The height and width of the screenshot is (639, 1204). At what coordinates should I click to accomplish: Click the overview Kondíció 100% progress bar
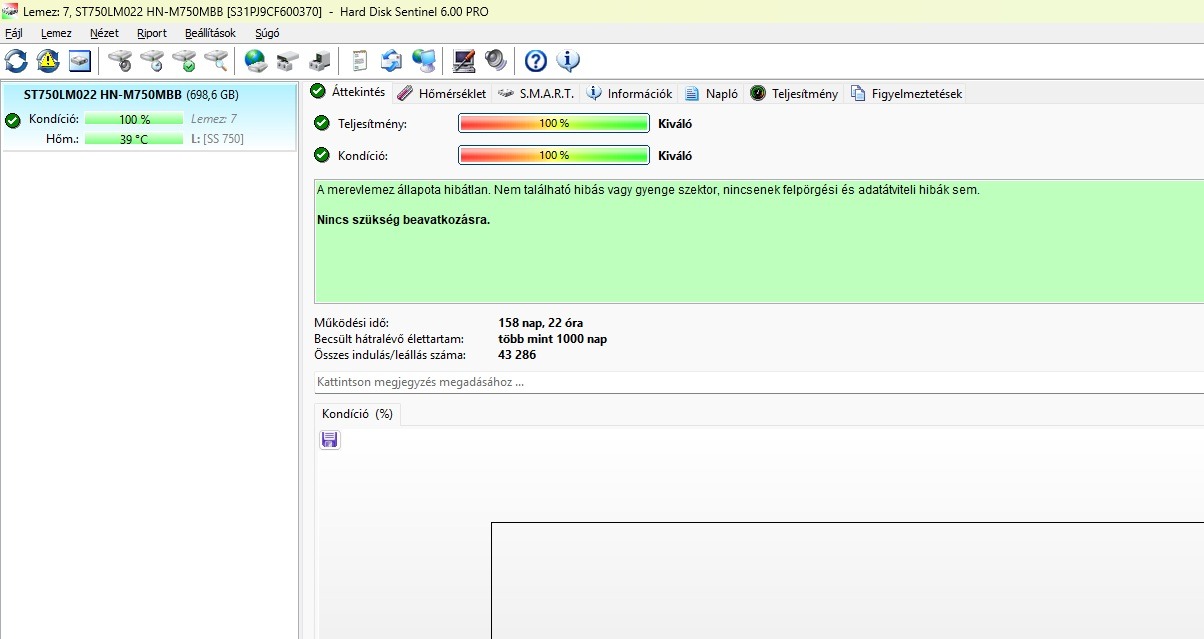pyautogui.click(x=554, y=156)
